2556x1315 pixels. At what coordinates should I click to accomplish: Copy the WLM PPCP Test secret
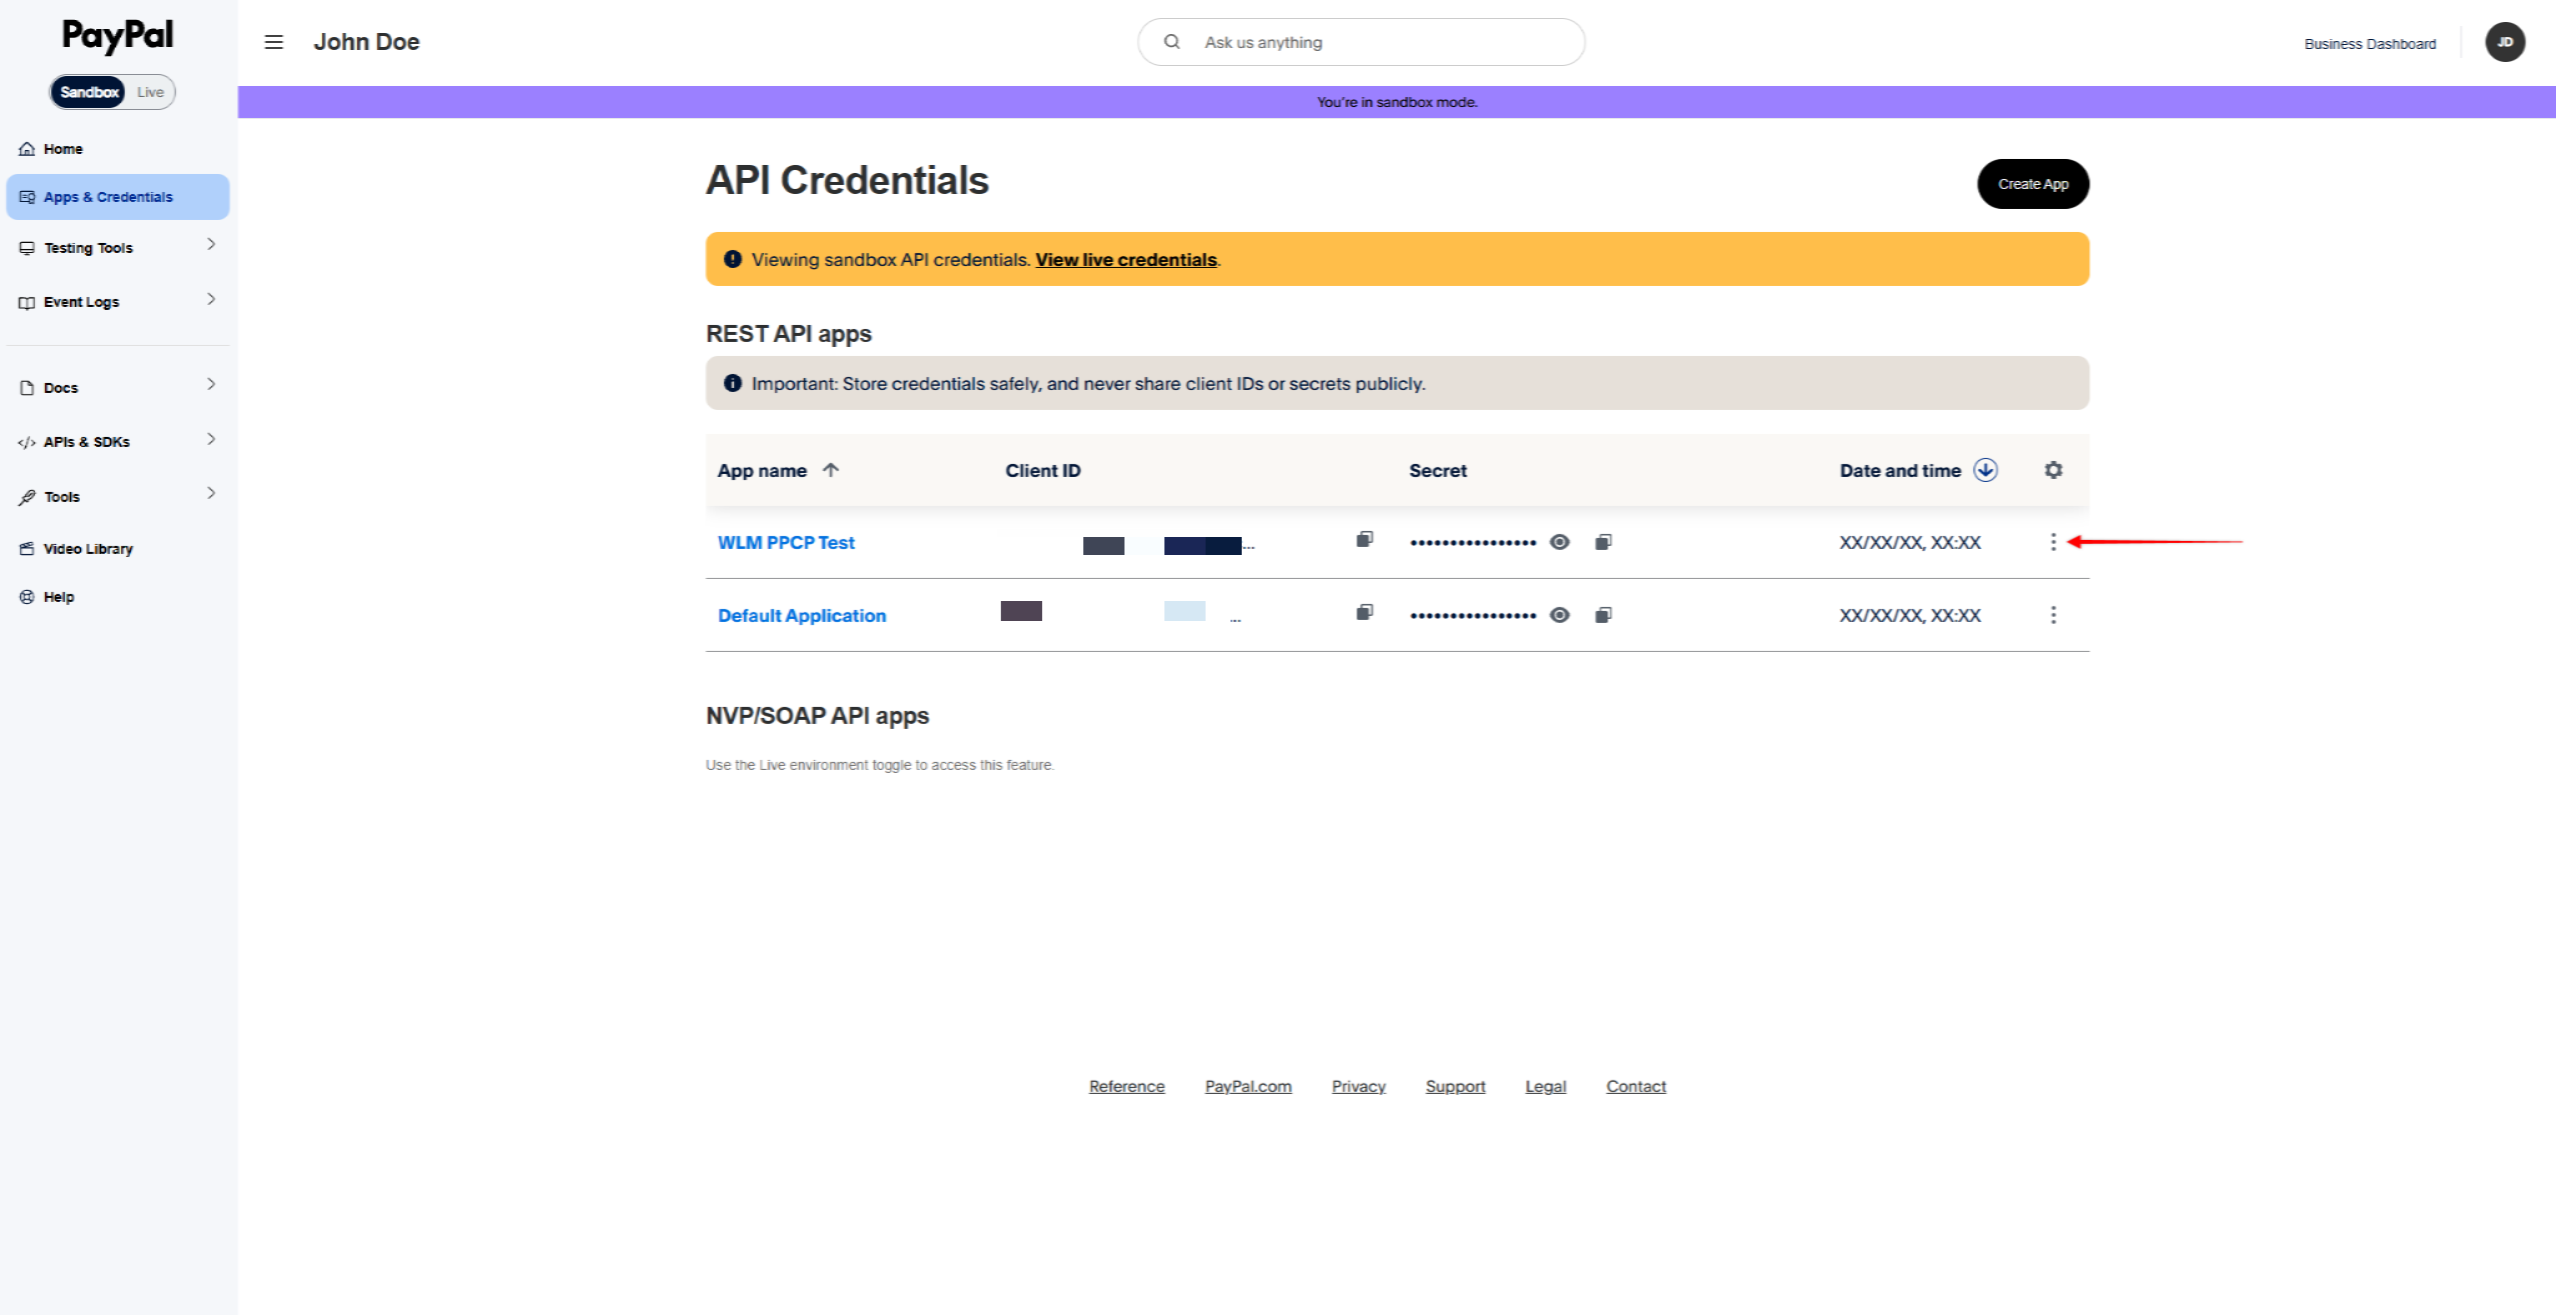(1603, 542)
